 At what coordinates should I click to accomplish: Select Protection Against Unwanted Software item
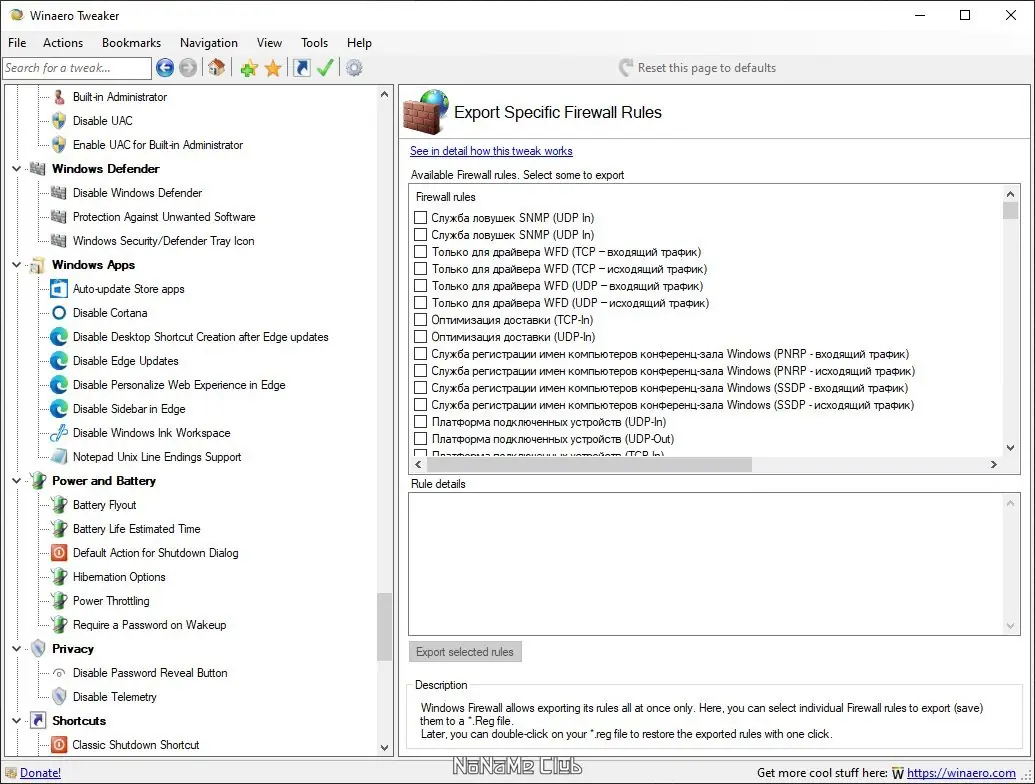pos(164,217)
